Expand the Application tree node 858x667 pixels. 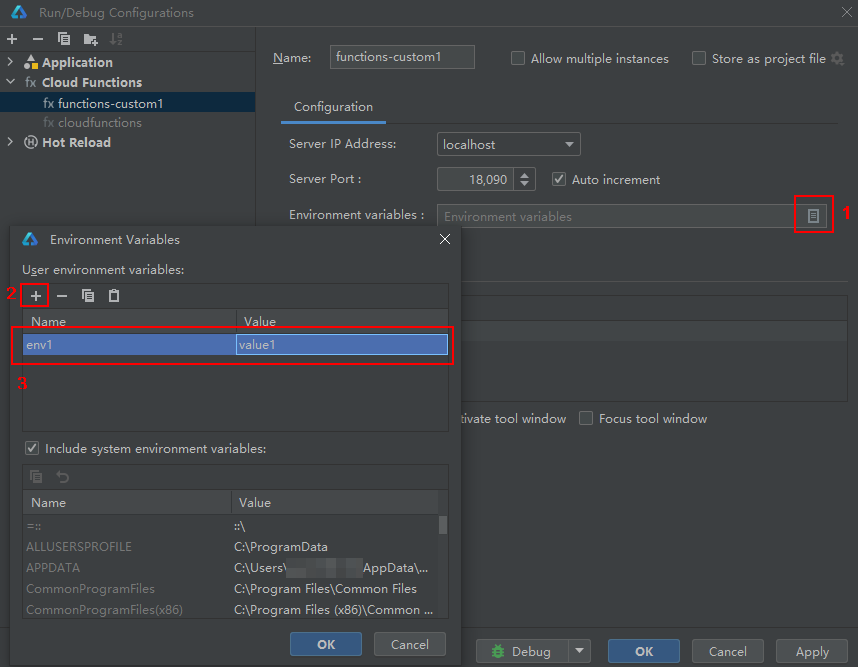(x=11, y=63)
